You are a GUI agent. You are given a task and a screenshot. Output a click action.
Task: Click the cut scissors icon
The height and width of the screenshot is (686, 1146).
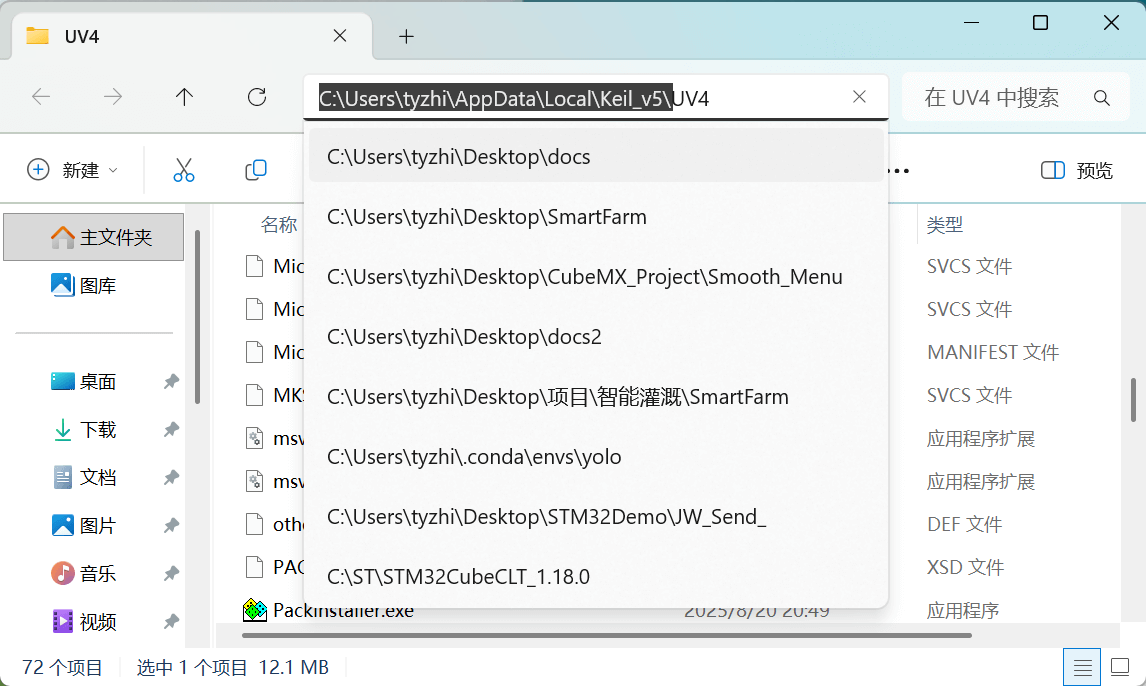coord(184,170)
